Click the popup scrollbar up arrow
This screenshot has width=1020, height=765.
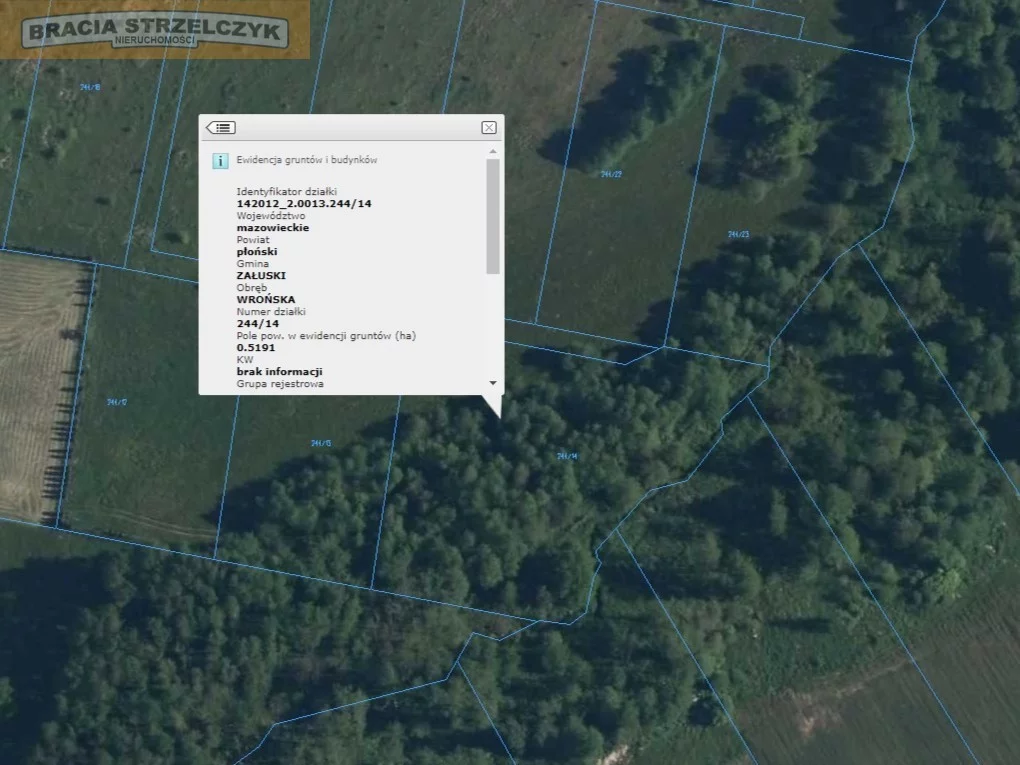pos(492,152)
